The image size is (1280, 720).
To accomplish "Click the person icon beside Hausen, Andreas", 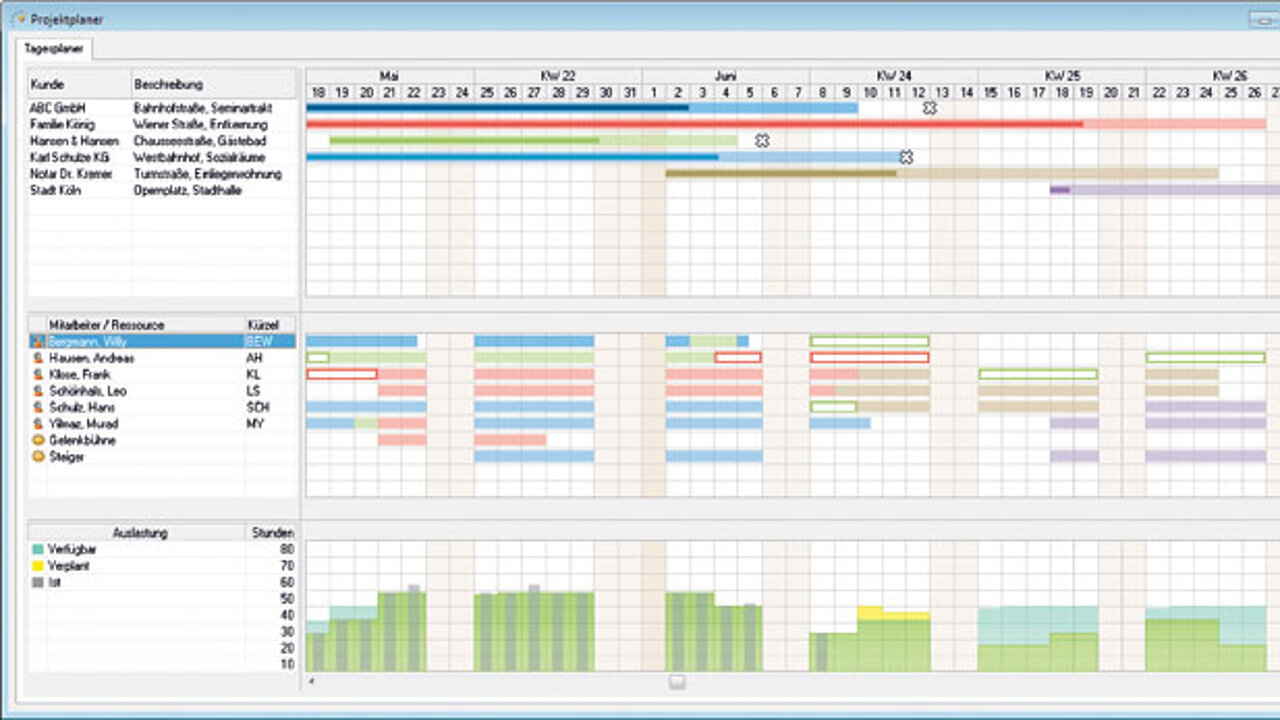I will (x=37, y=358).
